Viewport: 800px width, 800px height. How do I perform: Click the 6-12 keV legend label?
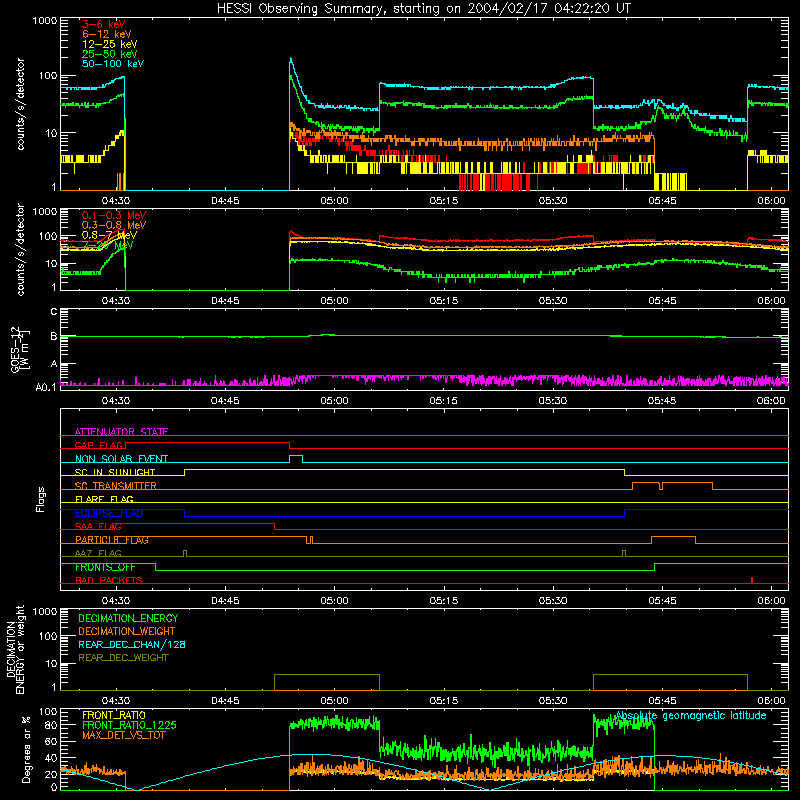tap(107, 34)
